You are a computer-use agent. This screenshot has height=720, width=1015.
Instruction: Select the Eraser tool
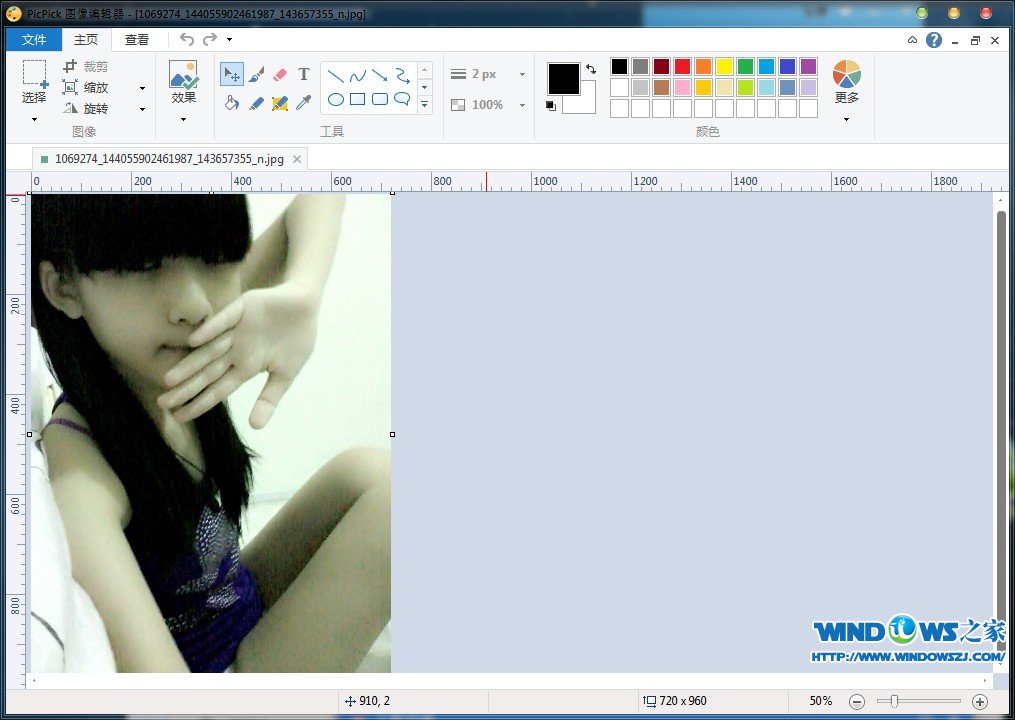click(280, 75)
